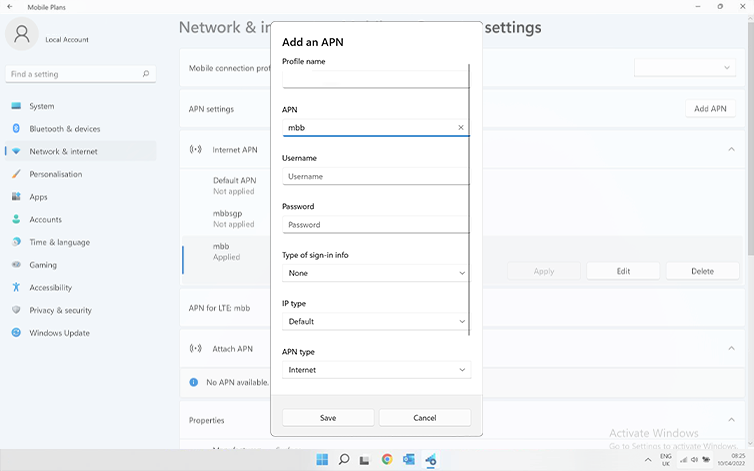The width and height of the screenshot is (754, 471).
Task: Clear the APN field with X icon
Action: (461, 128)
